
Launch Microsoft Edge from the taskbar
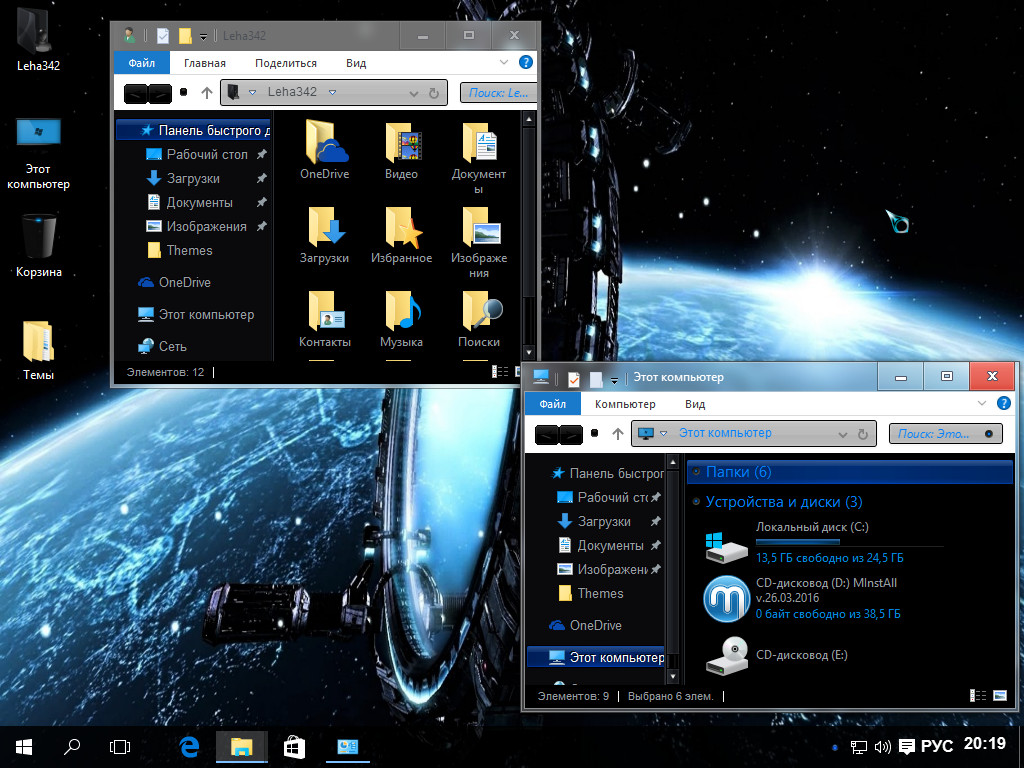[190, 746]
